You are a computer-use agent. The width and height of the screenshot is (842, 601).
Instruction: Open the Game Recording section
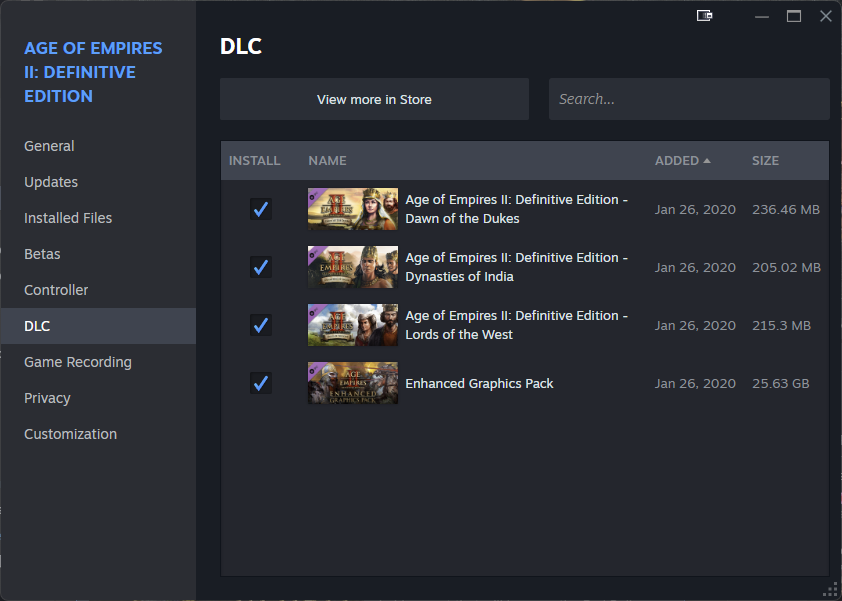(98, 362)
